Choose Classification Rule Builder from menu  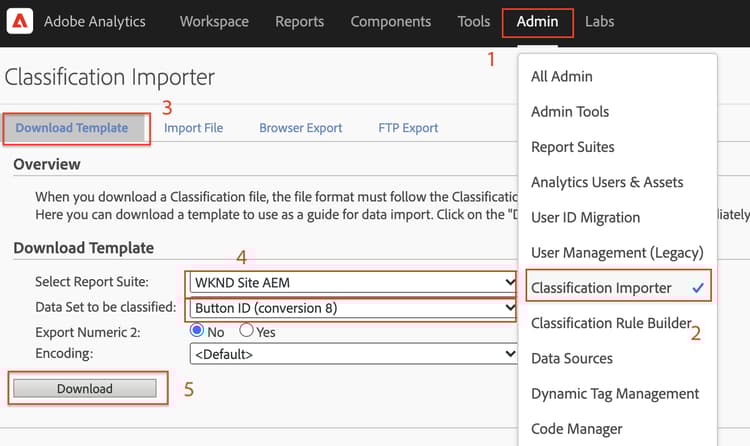coord(610,323)
